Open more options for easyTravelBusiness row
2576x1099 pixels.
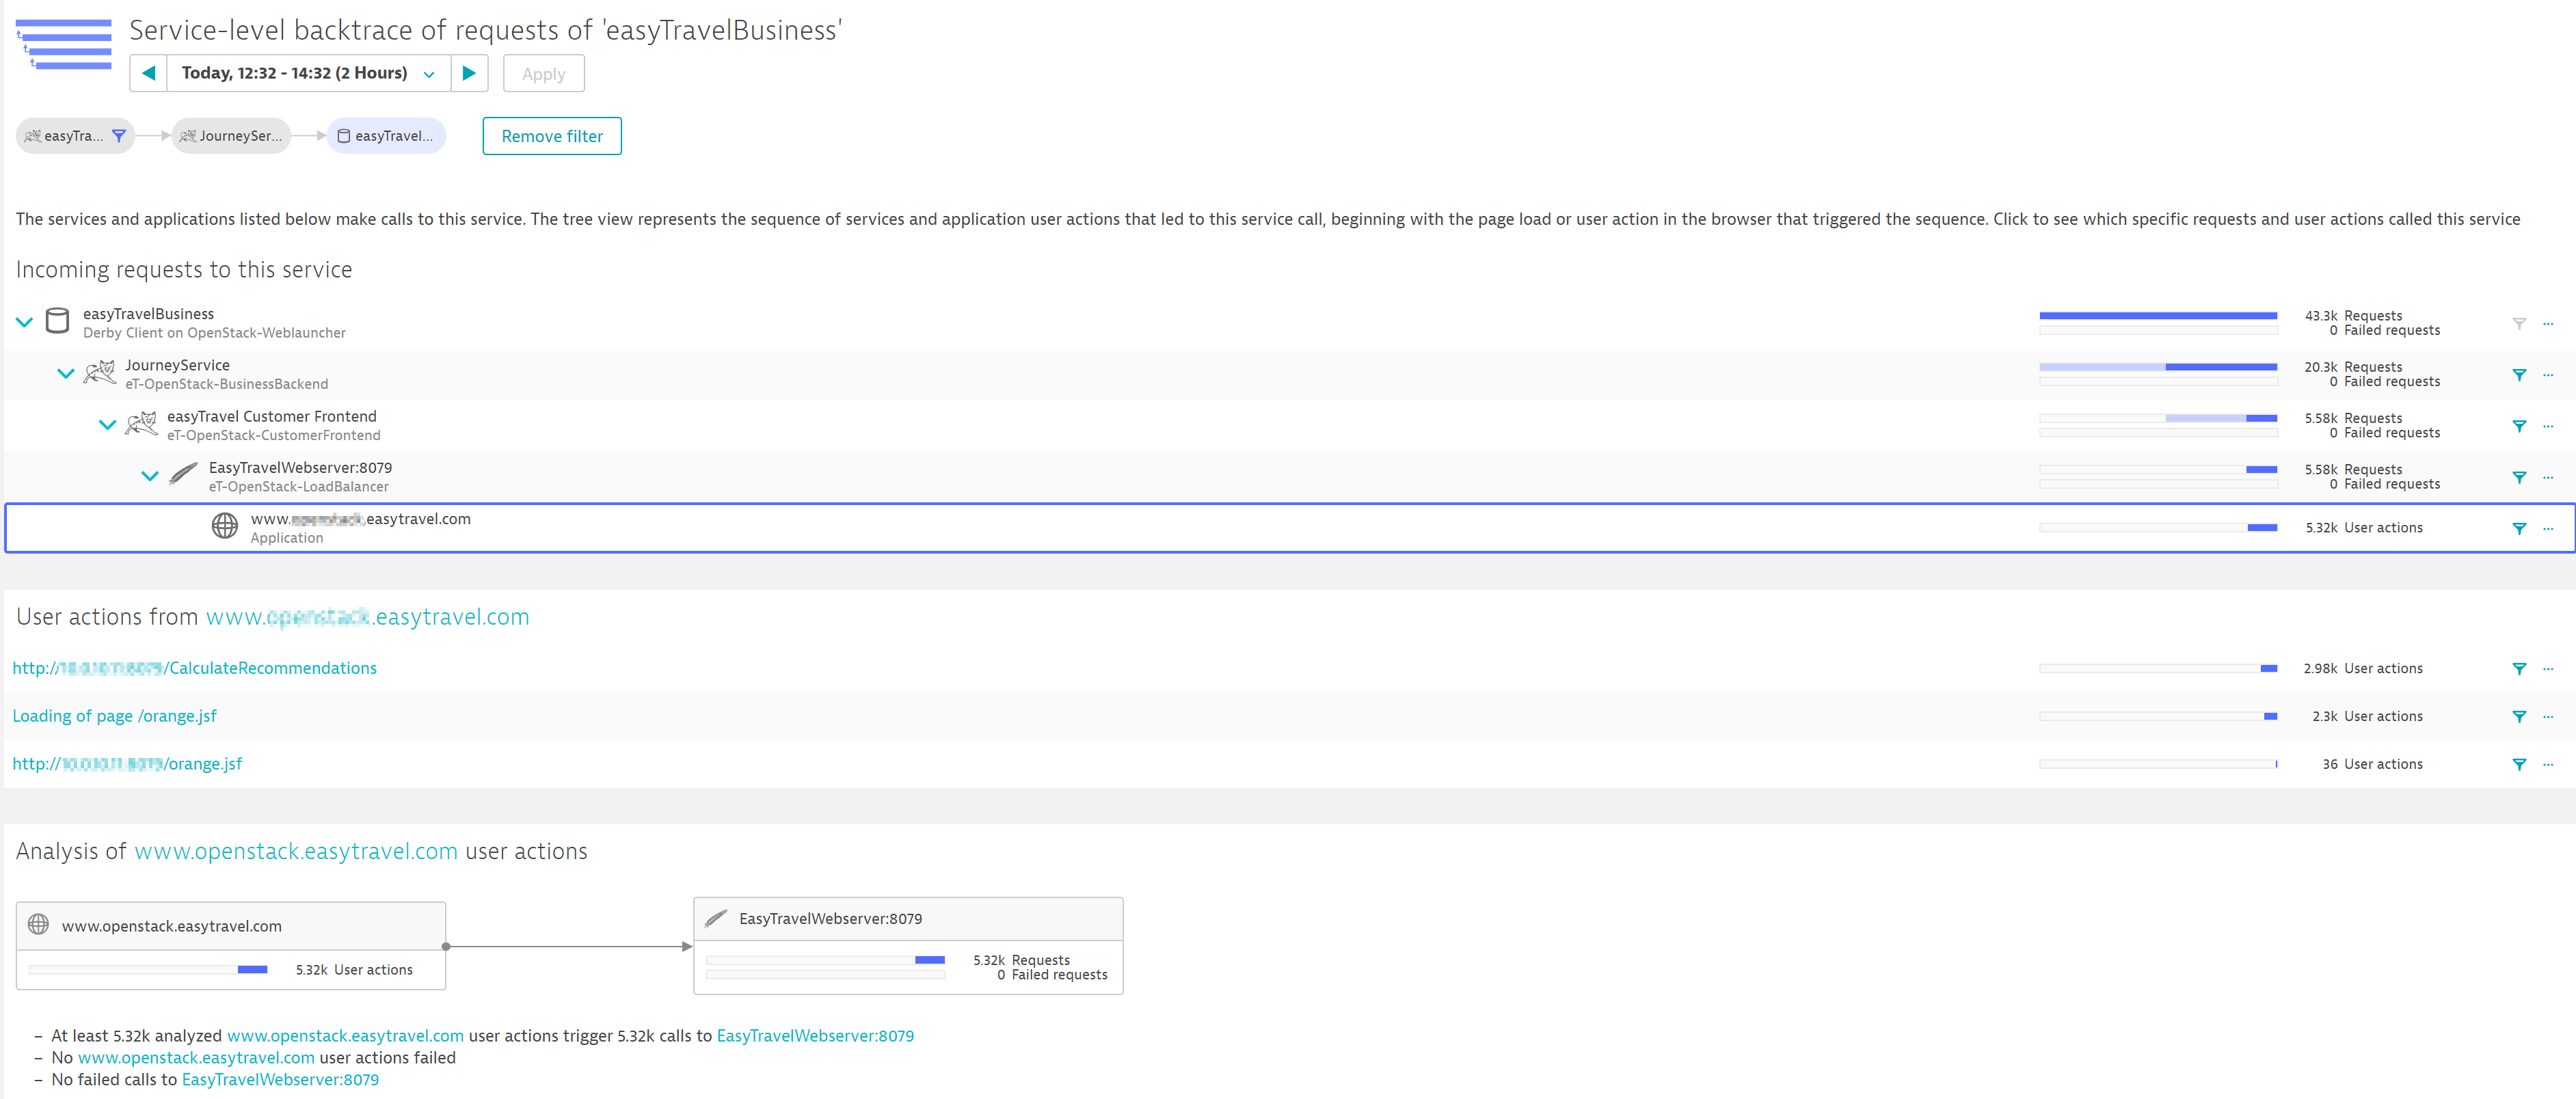click(x=2548, y=323)
